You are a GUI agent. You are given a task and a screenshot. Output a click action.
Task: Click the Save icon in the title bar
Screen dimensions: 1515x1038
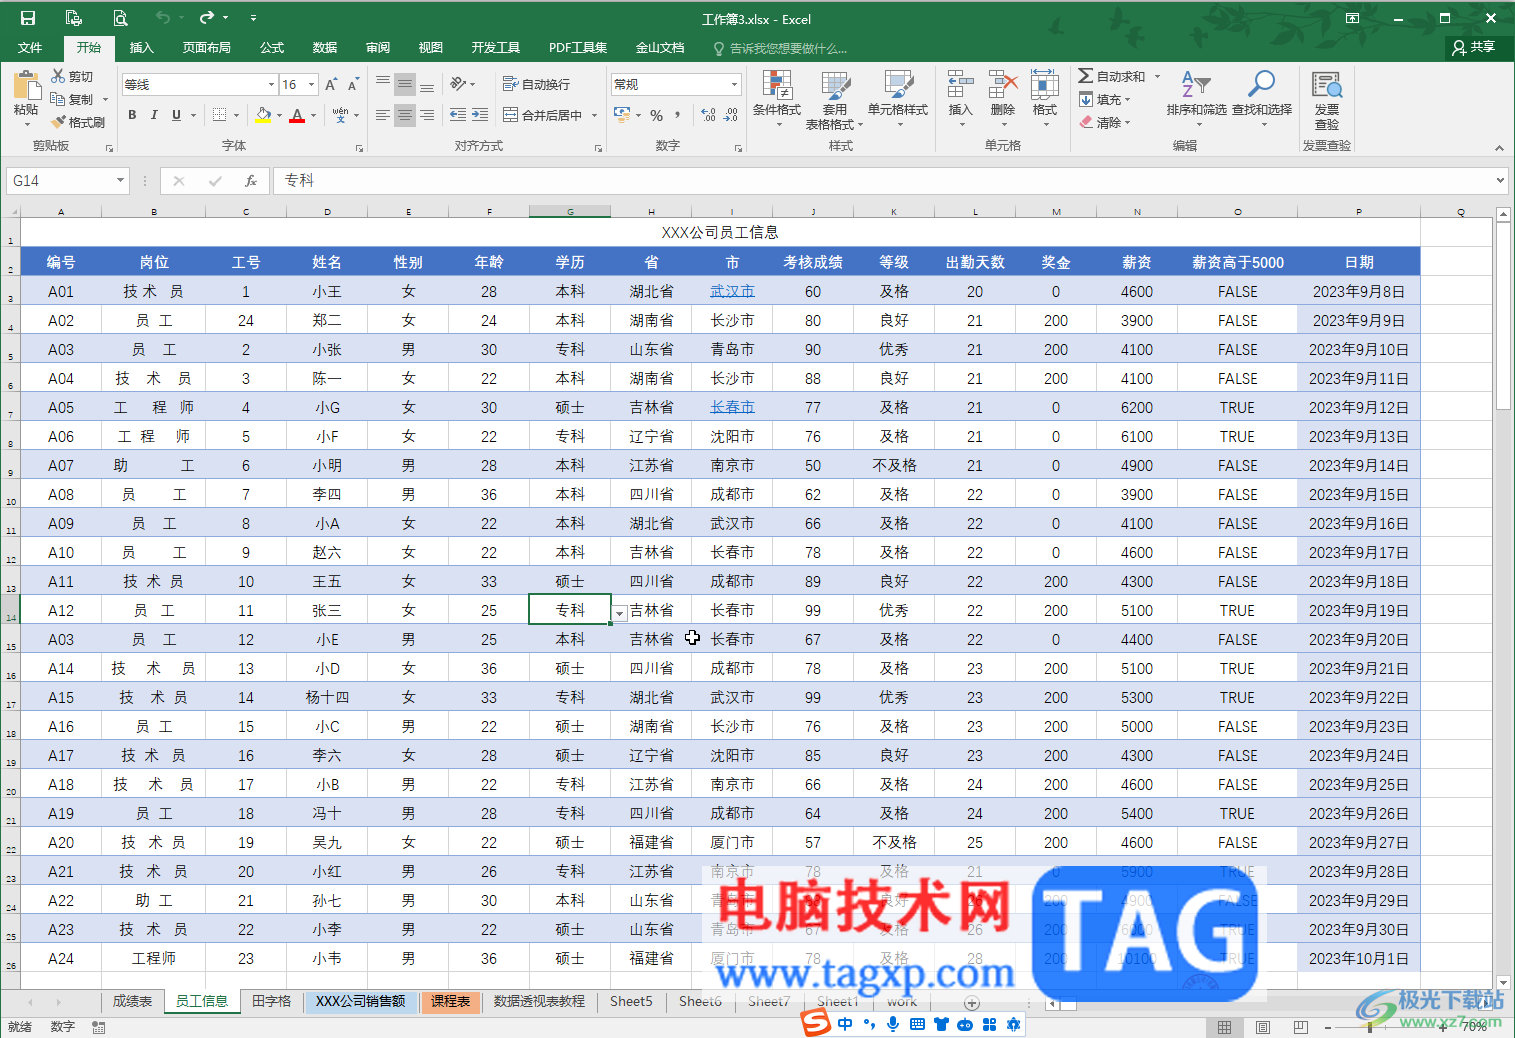click(28, 18)
